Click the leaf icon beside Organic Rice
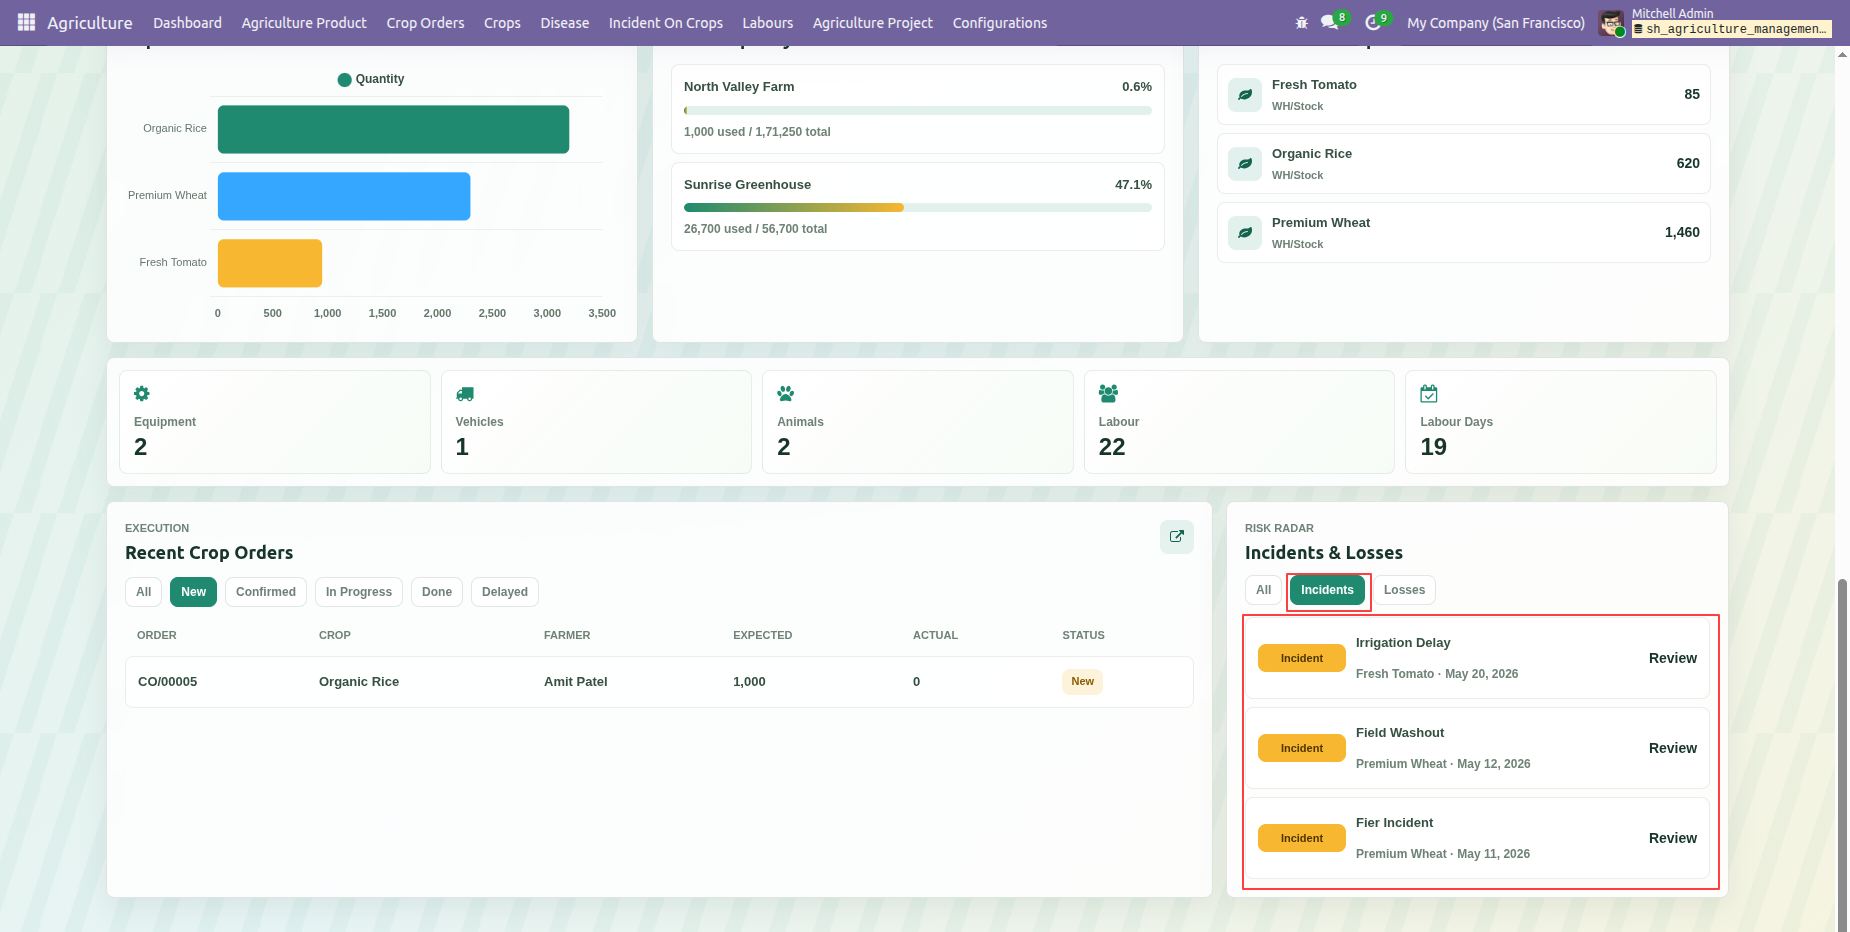 point(1245,164)
